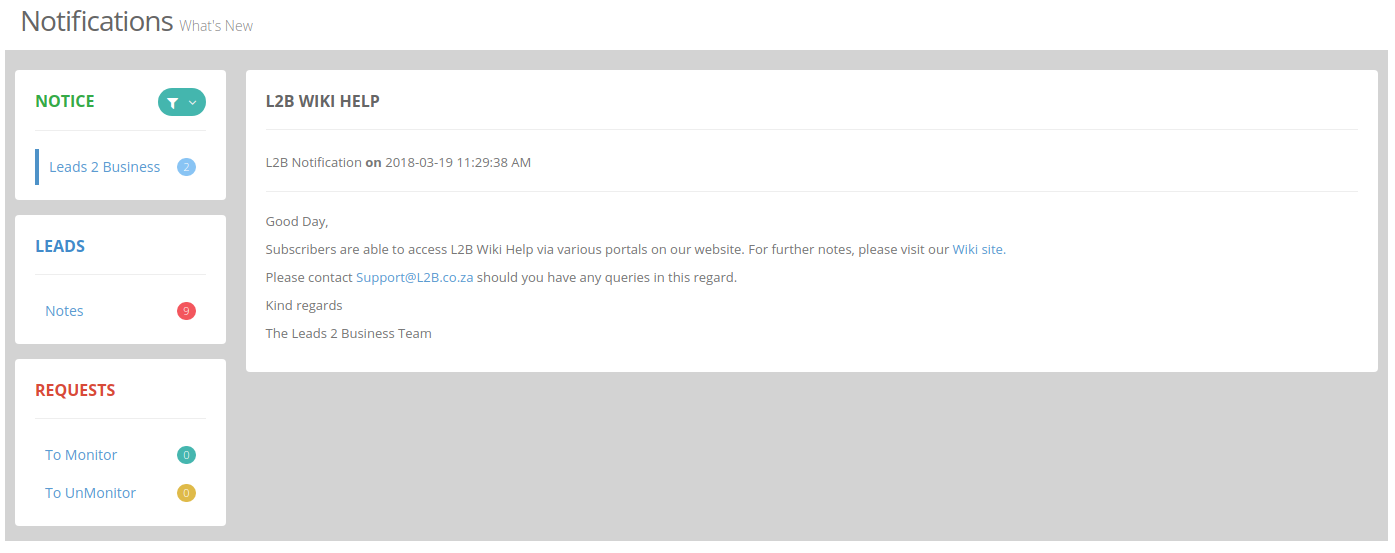1395x553 pixels.
Task: Click the funnel filter icon
Action: click(x=173, y=103)
